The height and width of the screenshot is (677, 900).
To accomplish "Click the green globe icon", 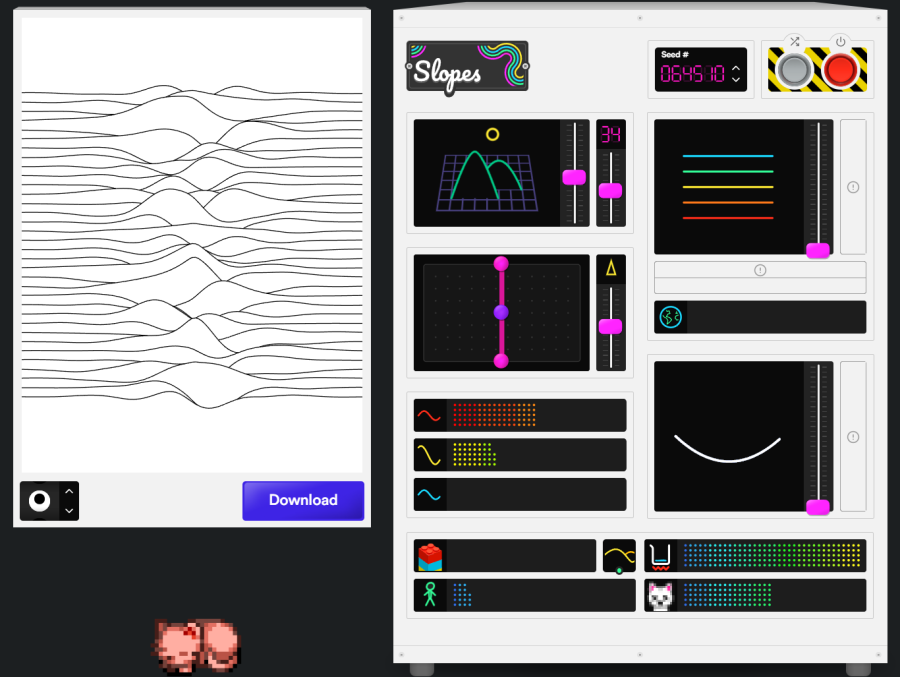I will click(670, 317).
